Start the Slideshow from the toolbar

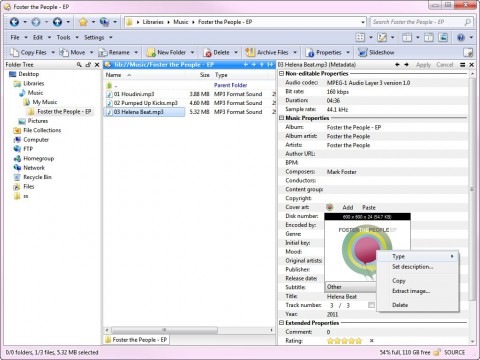[x=376, y=52]
